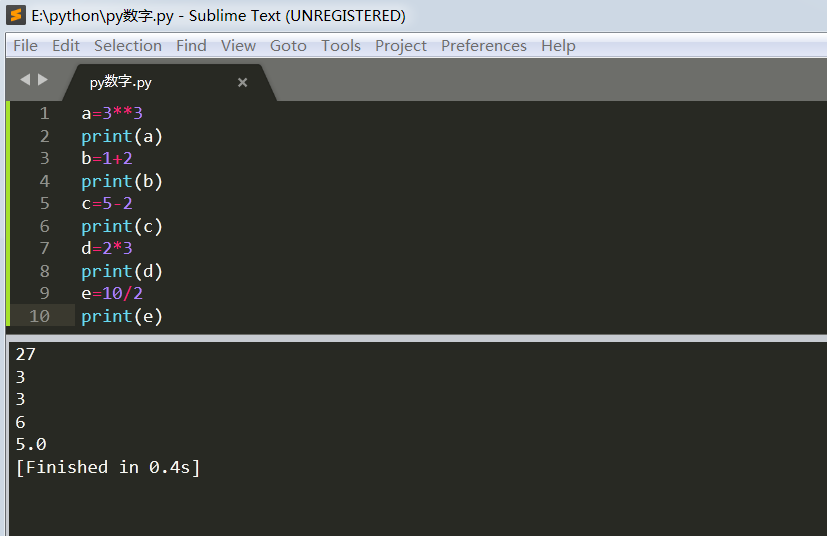The width and height of the screenshot is (827, 536).
Task: Open the Preferences menu
Action: click(x=484, y=46)
